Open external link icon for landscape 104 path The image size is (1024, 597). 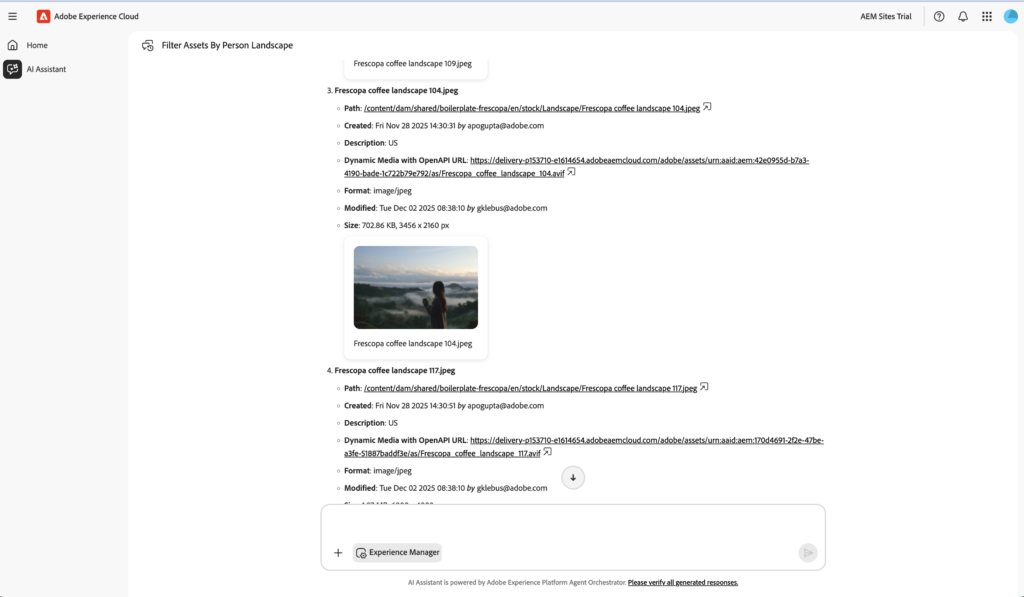[707, 107]
